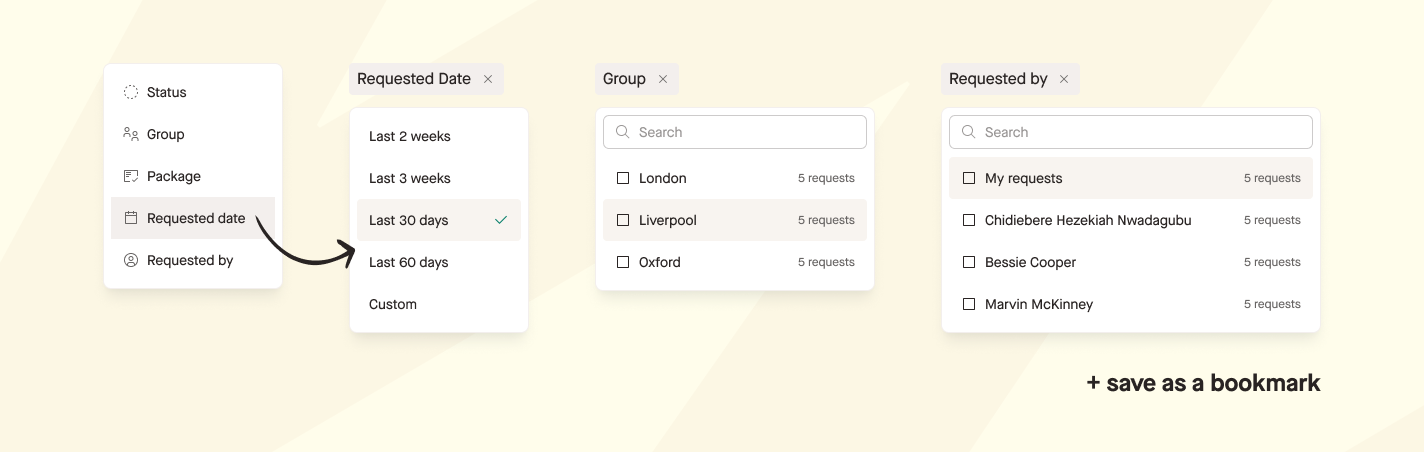This screenshot has height=452, width=1424.
Task: Select the Bessie Cooper checkbox
Action: click(969, 262)
